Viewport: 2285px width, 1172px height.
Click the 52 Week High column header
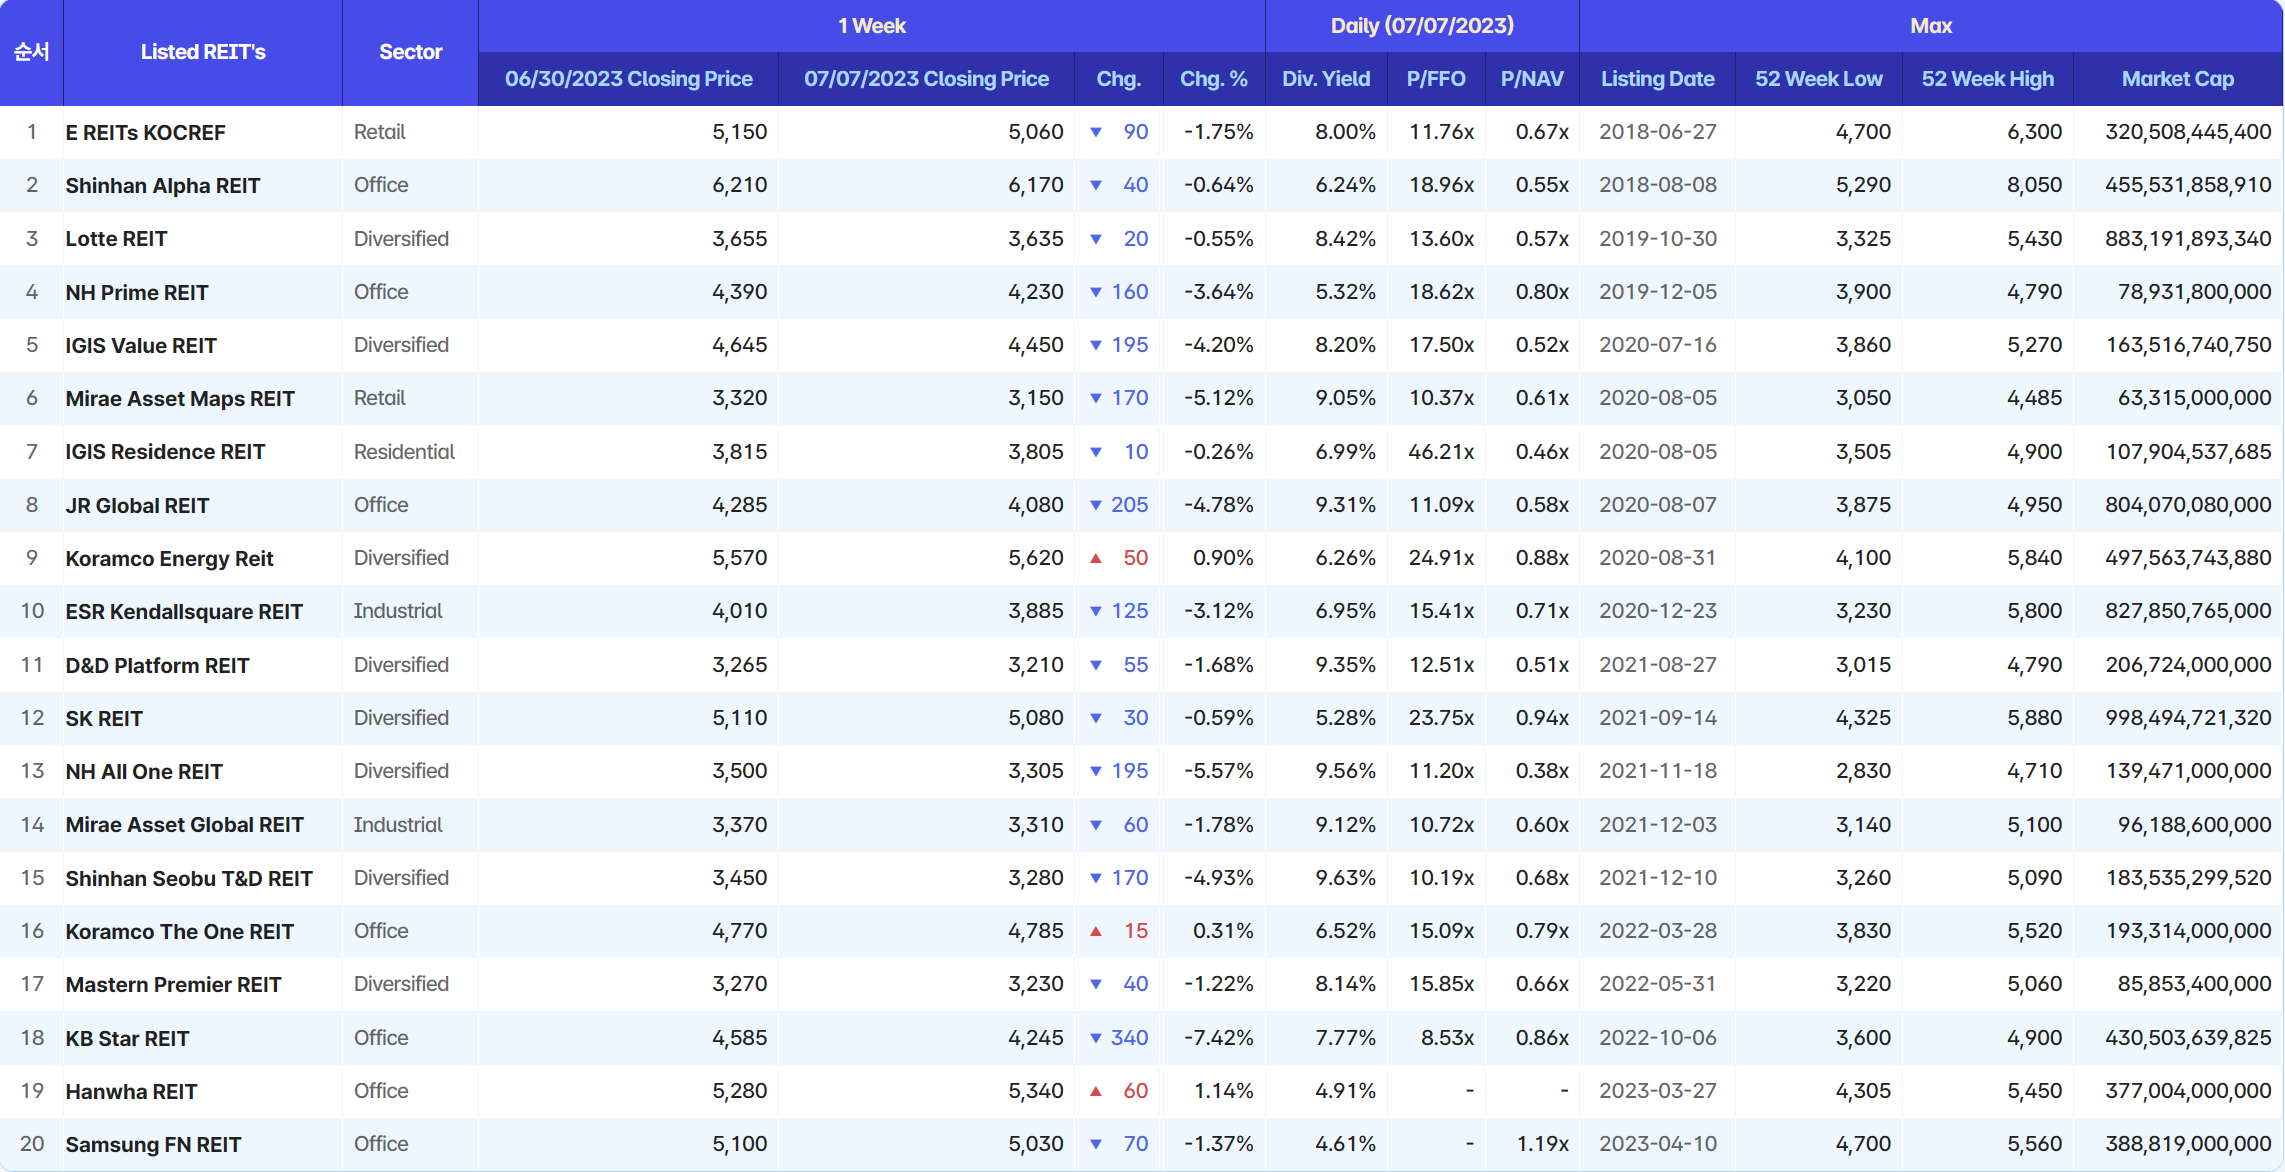click(1987, 79)
